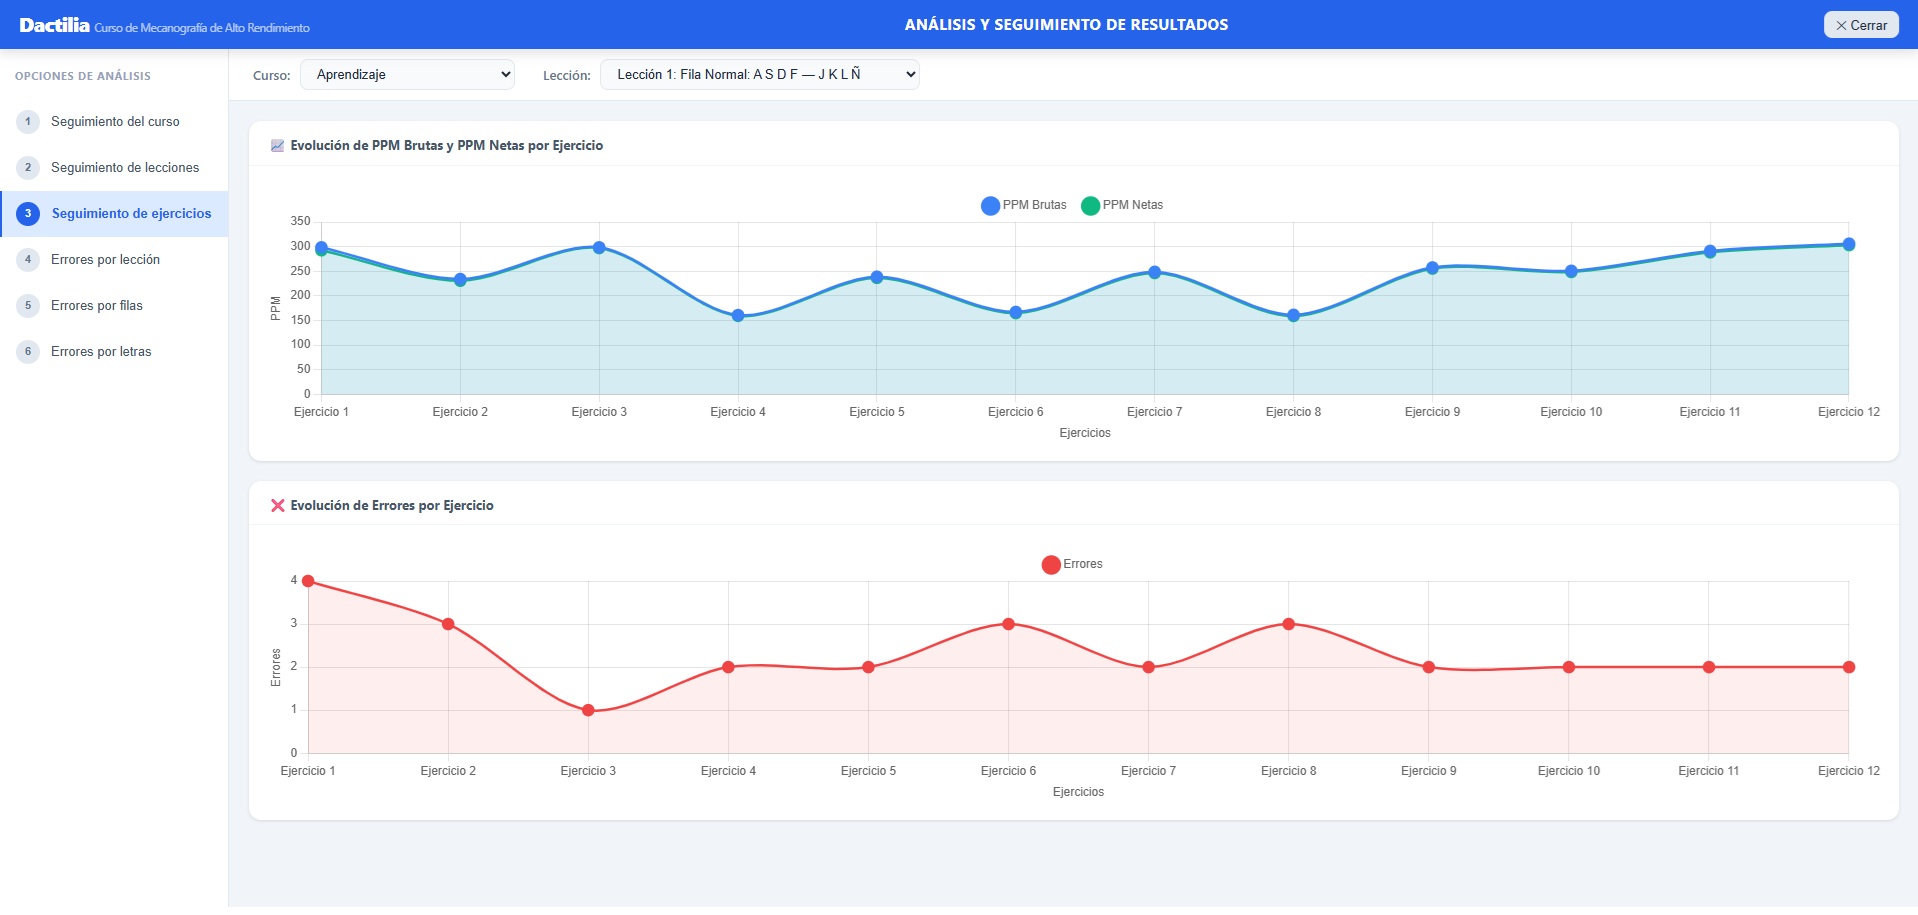Go to Errores por letras
Viewport: 1918px width, 915px height.
(114, 351)
